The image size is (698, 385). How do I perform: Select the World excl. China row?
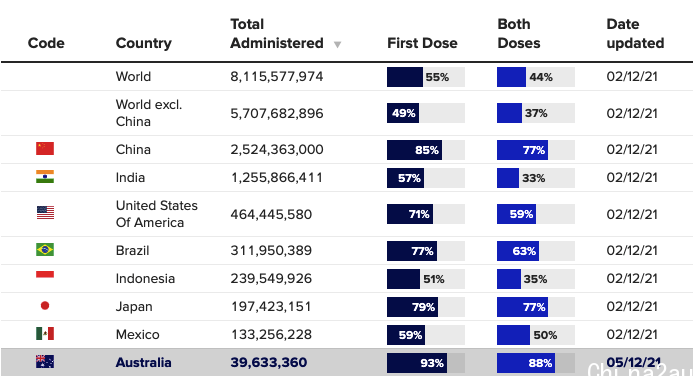[347, 113]
